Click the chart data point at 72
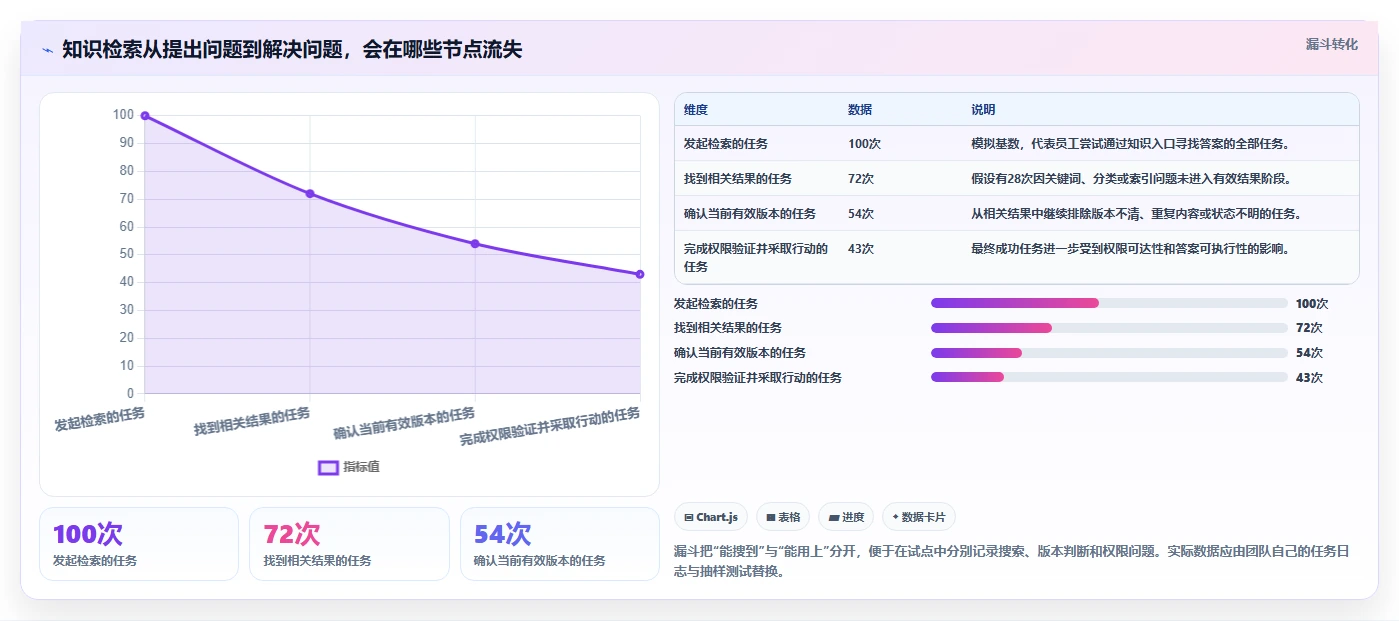This screenshot has width=1399, height=621. click(310, 194)
